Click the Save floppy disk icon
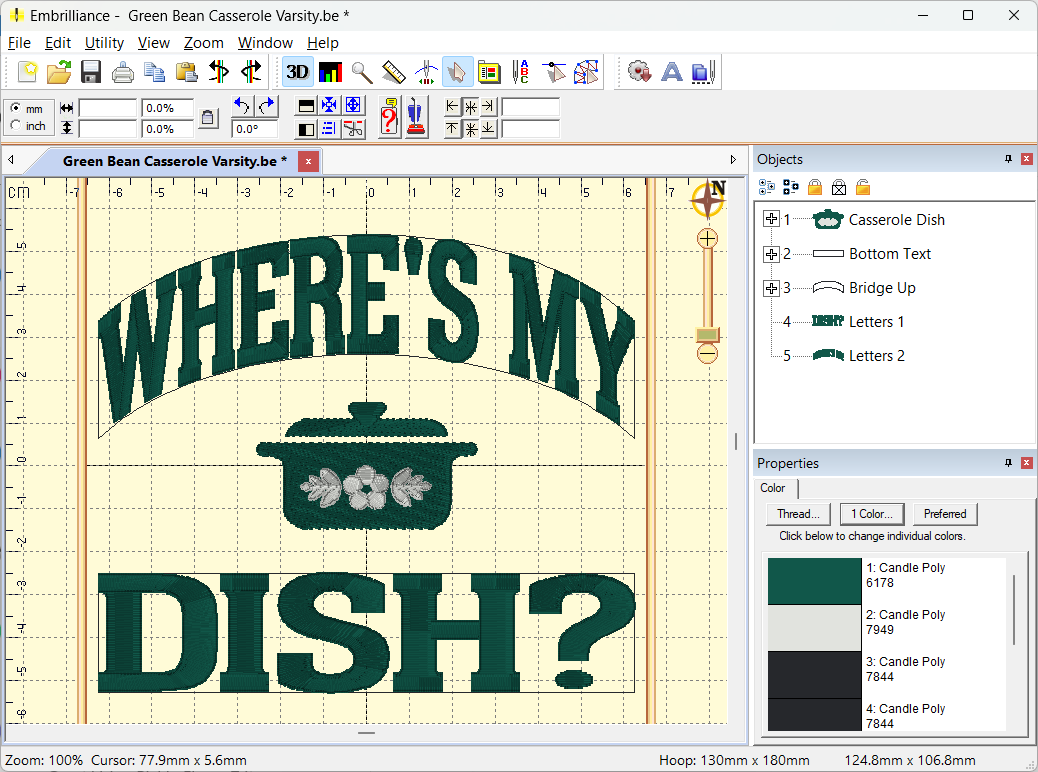The width and height of the screenshot is (1038, 772). (x=91, y=72)
